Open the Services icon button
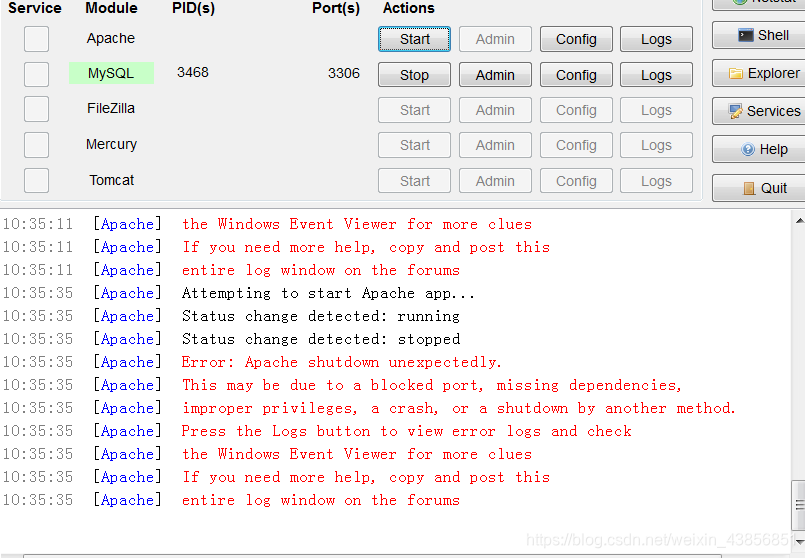 click(736, 111)
